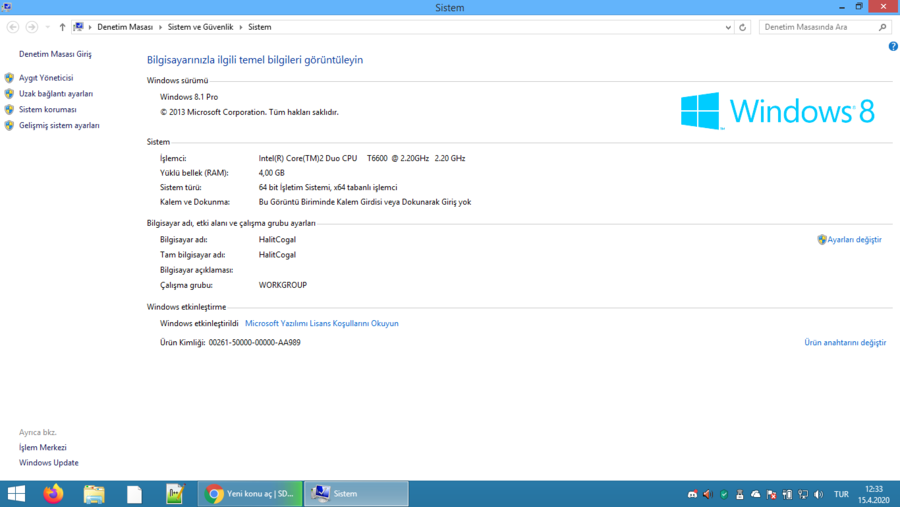The width and height of the screenshot is (900, 507).
Task: Click Ürün anahtarını değiştir link
Action: [845, 342]
